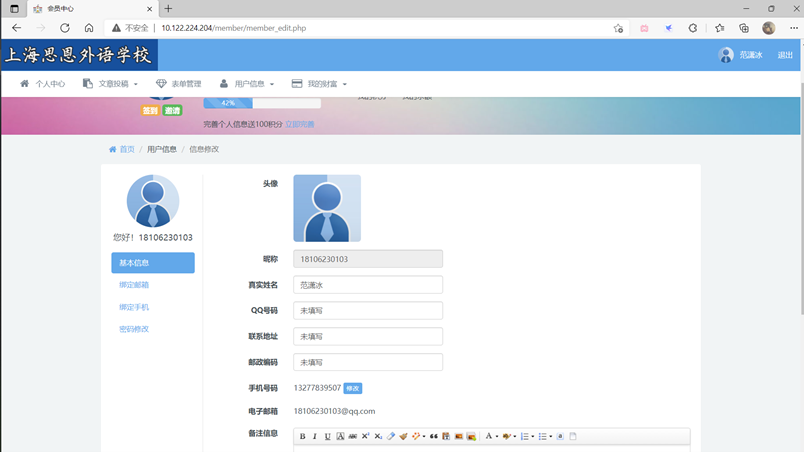Viewport: 804px width, 452px height.
Task: Click the format painter brush icon
Action: click(404, 436)
